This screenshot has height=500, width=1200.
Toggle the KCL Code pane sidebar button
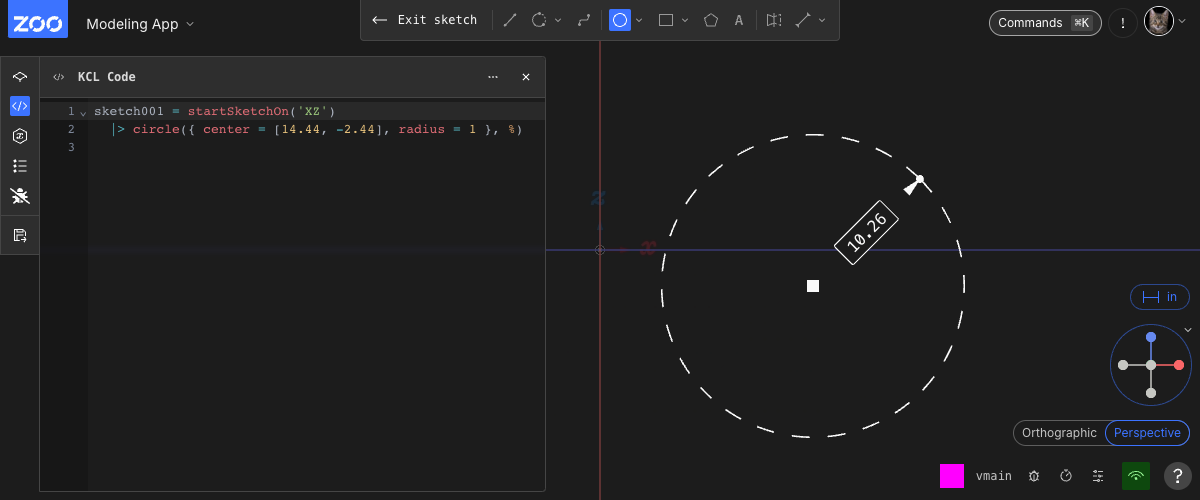[x=20, y=106]
